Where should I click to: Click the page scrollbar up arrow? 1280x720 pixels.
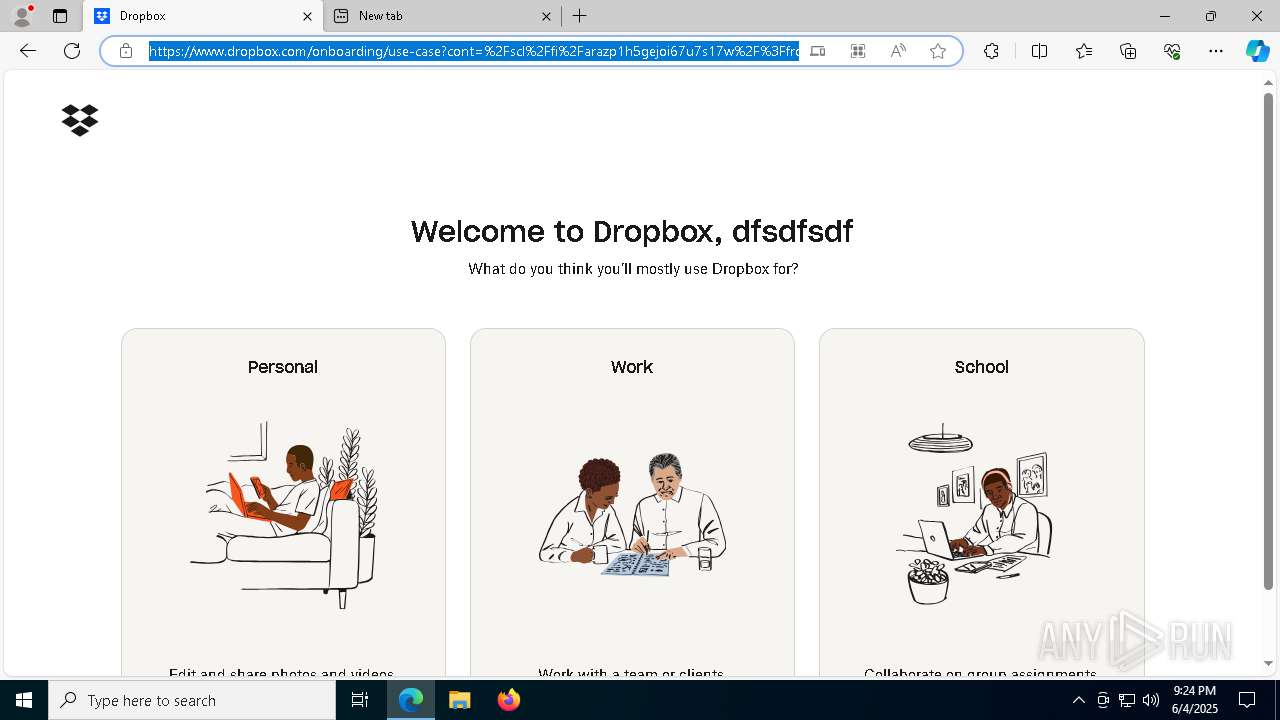1268,82
